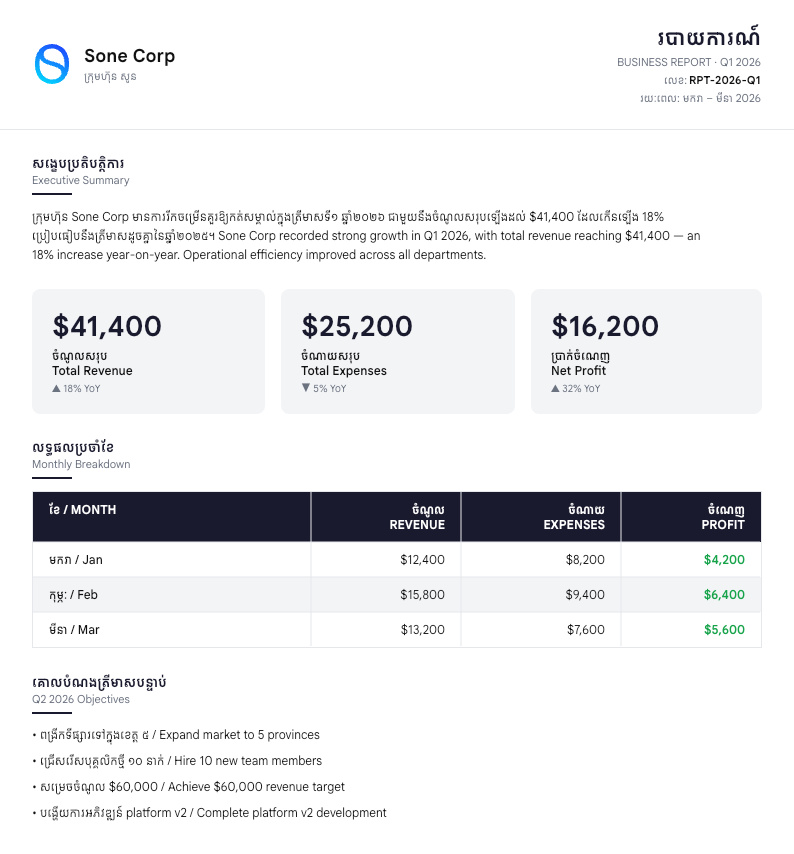
Task: Click the $41,400 Total Revenue card
Action: point(148,351)
